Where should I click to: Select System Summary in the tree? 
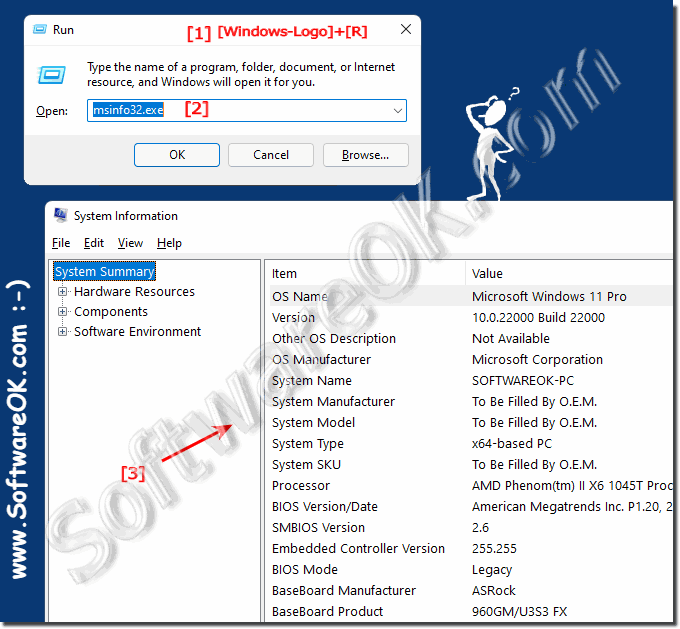pyautogui.click(x=104, y=272)
